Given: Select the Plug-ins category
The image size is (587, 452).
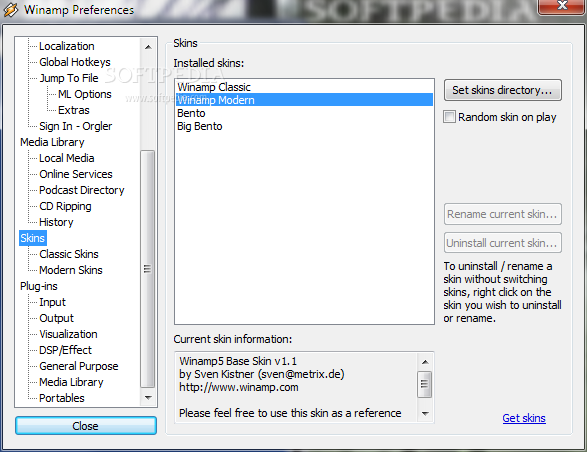Looking at the screenshot, I should click(39, 286).
